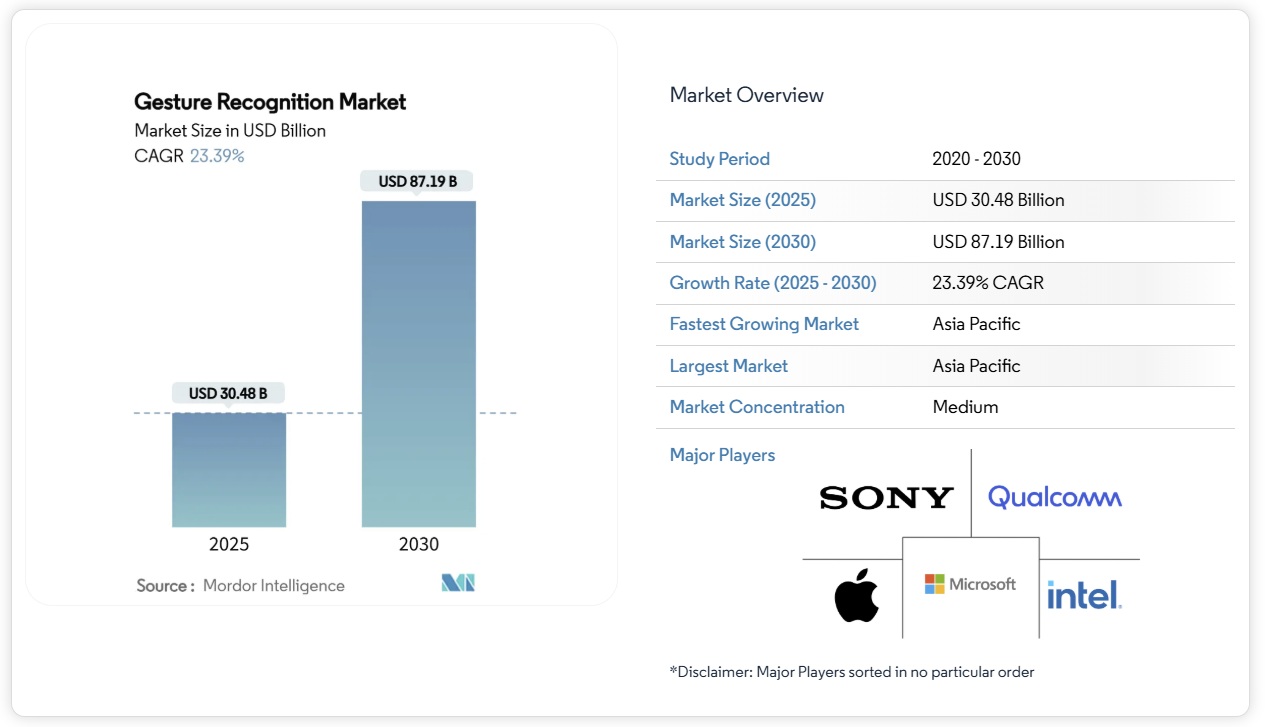
Task: Click the Study Period row label
Action: coord(720,159)
